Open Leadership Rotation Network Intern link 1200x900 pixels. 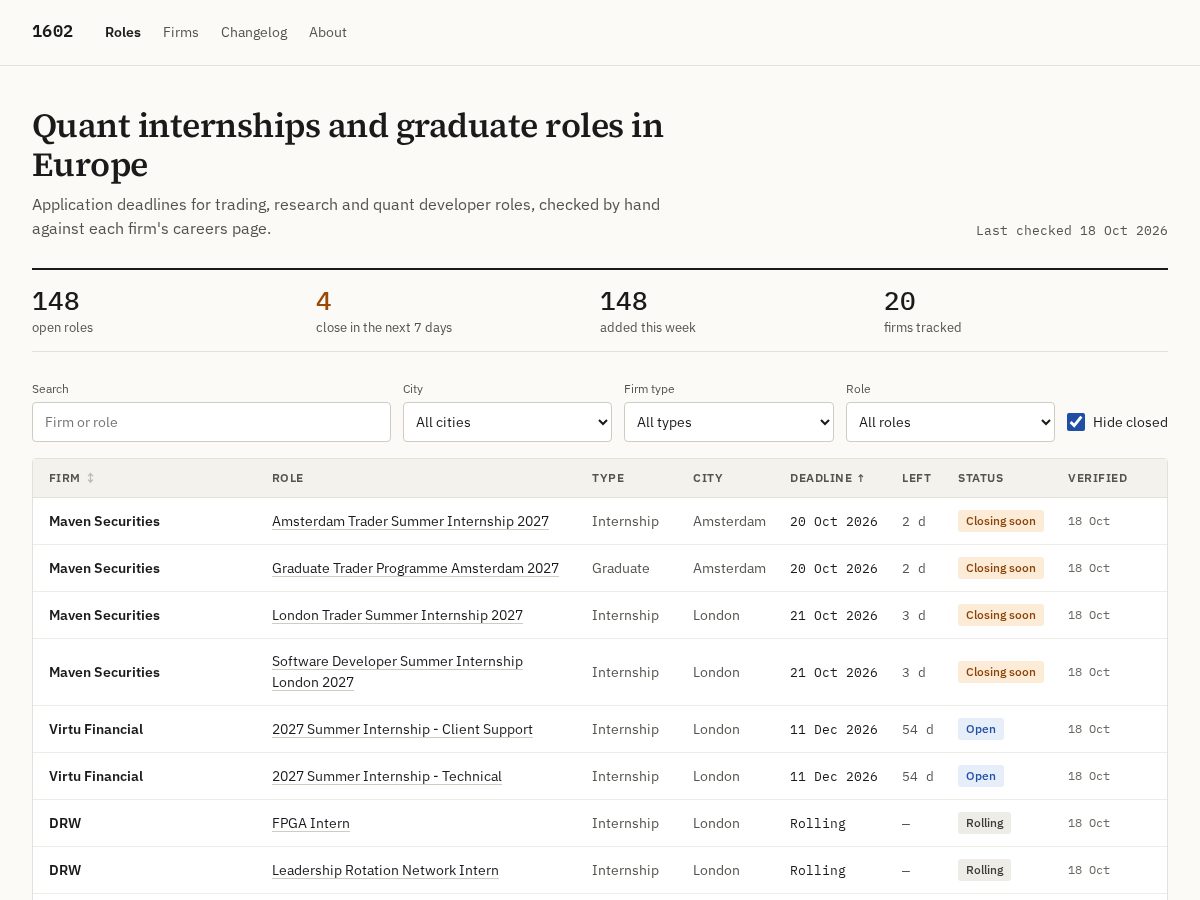tap(385, 870)
